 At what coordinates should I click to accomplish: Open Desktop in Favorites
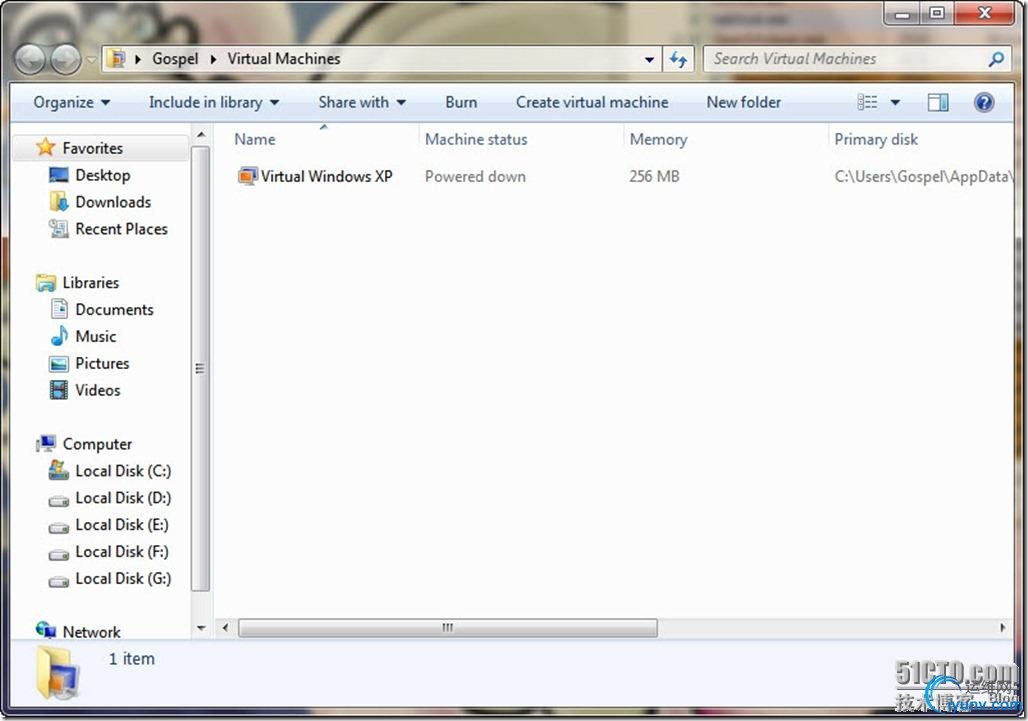103,175
